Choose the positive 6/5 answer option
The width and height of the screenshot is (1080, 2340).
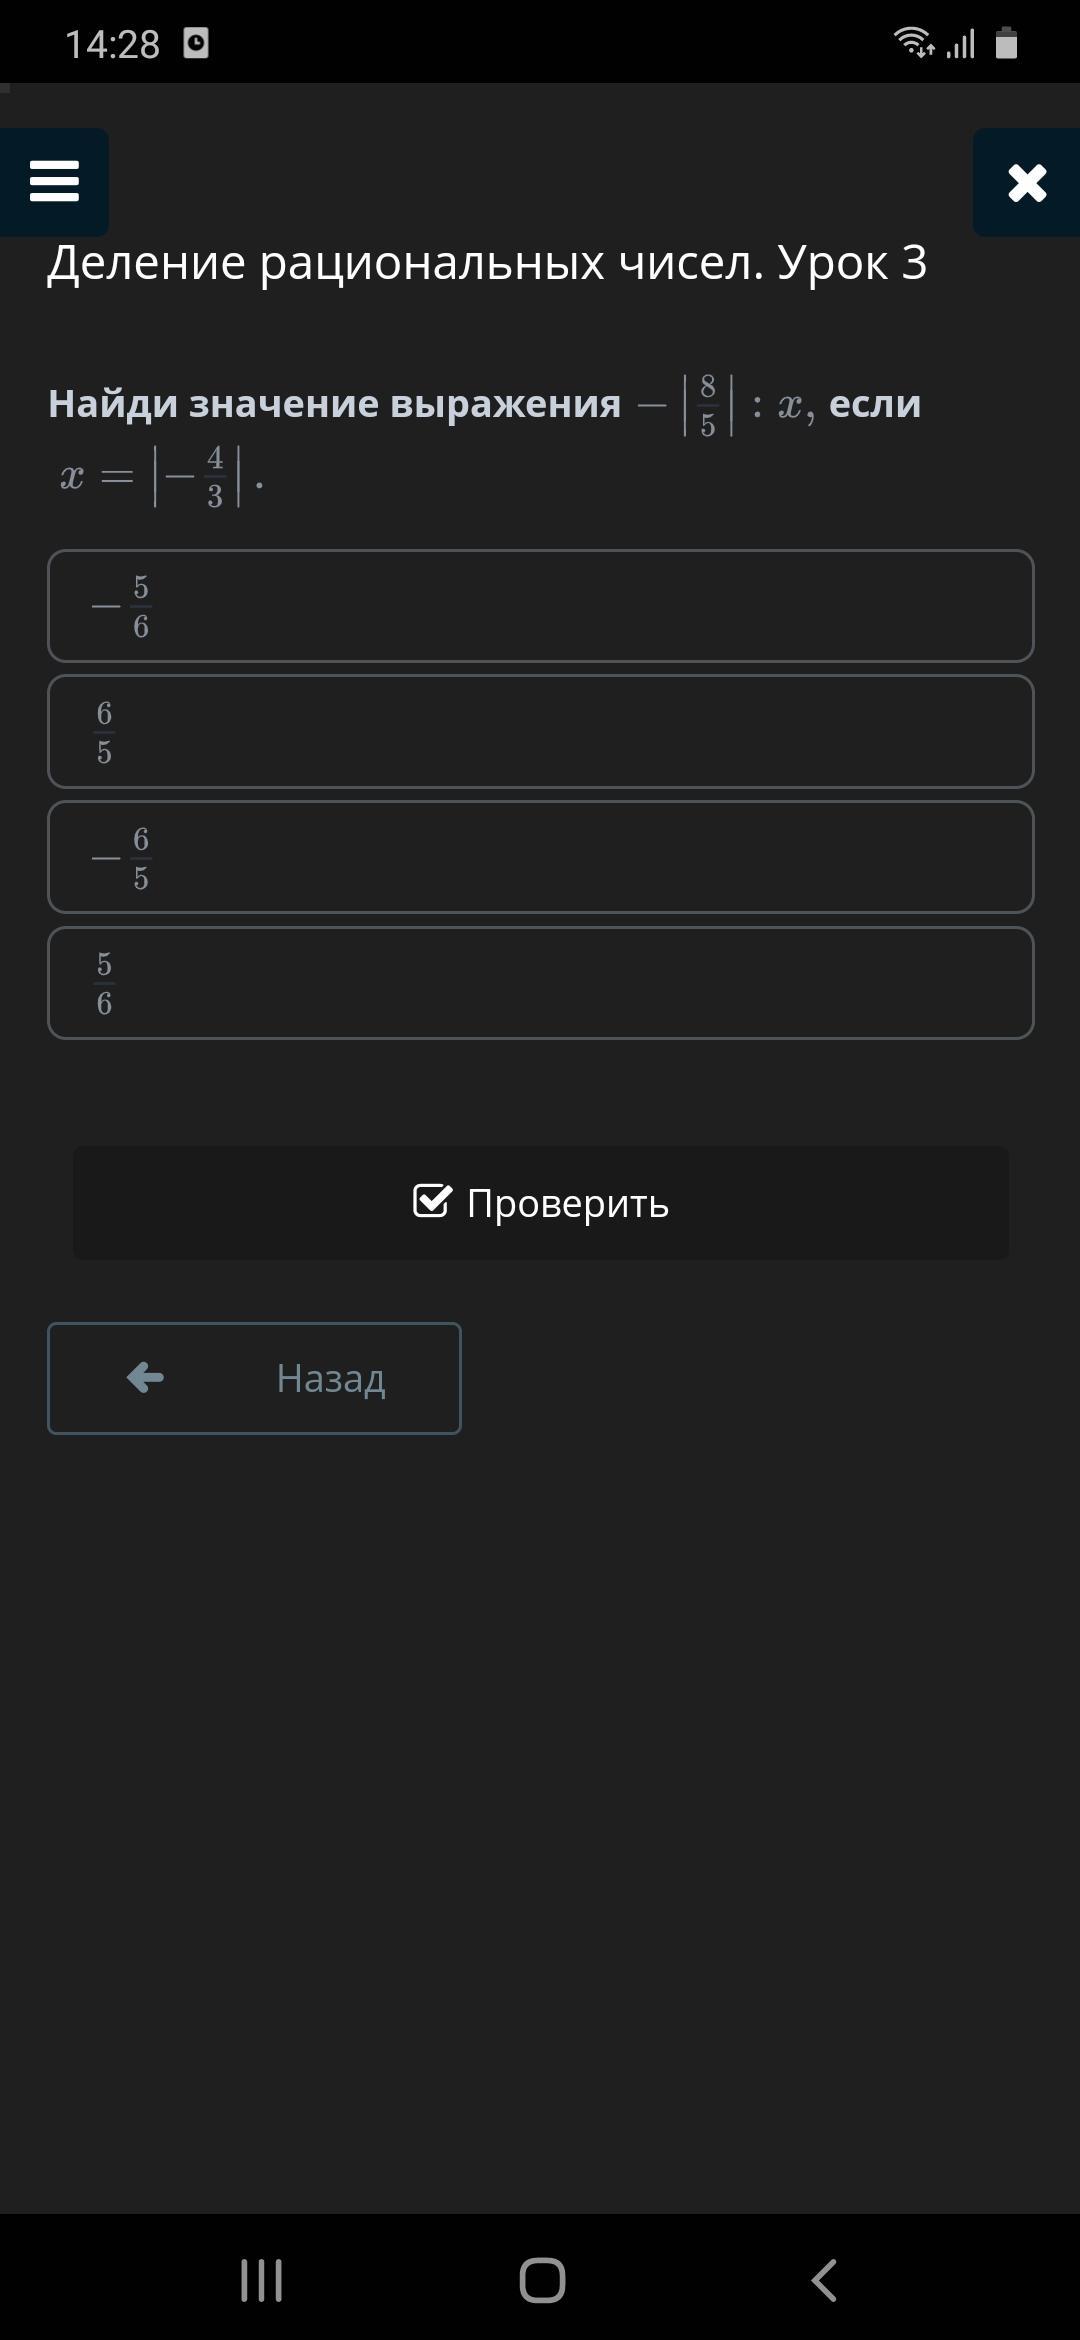coord(540,732)
